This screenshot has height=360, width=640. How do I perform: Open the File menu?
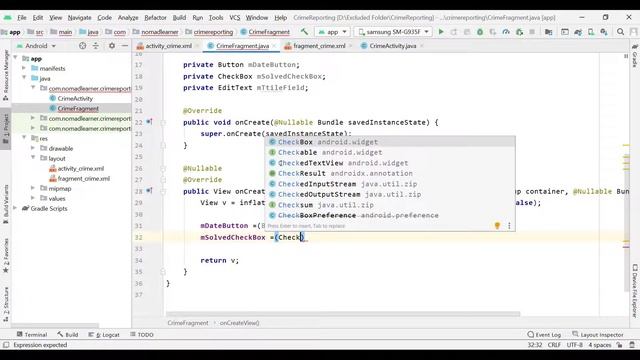[22, 18]
